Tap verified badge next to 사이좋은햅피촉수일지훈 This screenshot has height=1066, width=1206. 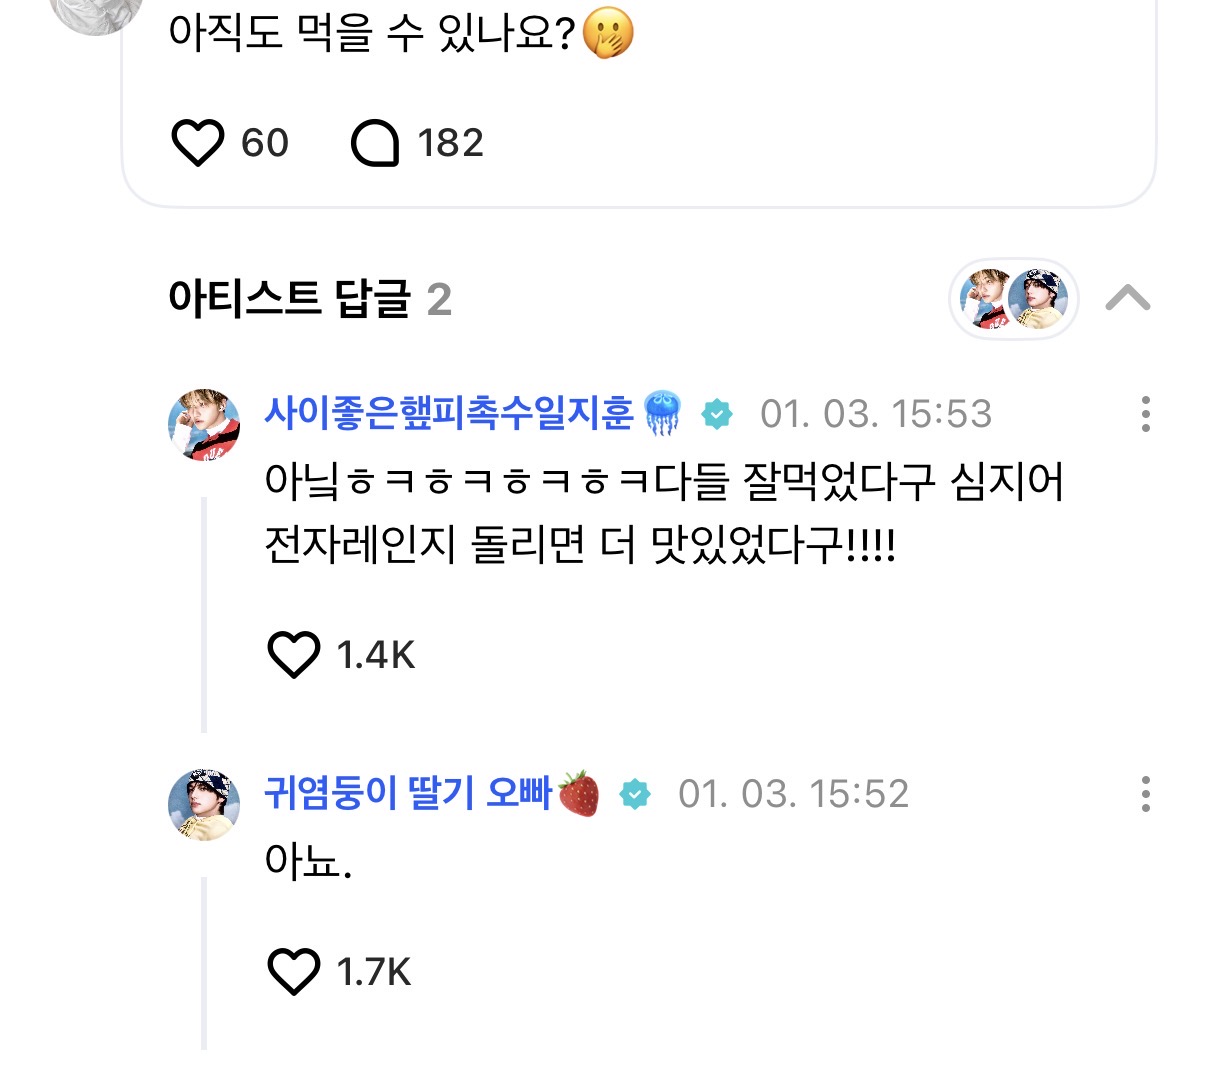(717, 414)
